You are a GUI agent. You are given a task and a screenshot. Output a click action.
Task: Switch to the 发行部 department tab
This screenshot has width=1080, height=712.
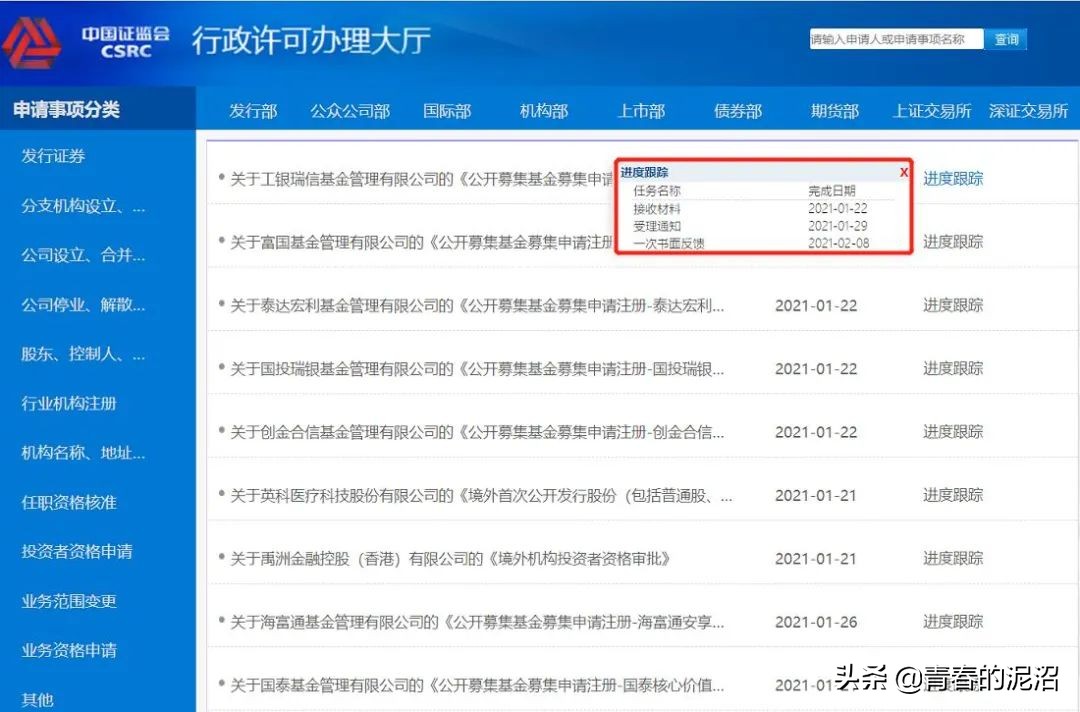pyautogui.click(x=253, y=111)
